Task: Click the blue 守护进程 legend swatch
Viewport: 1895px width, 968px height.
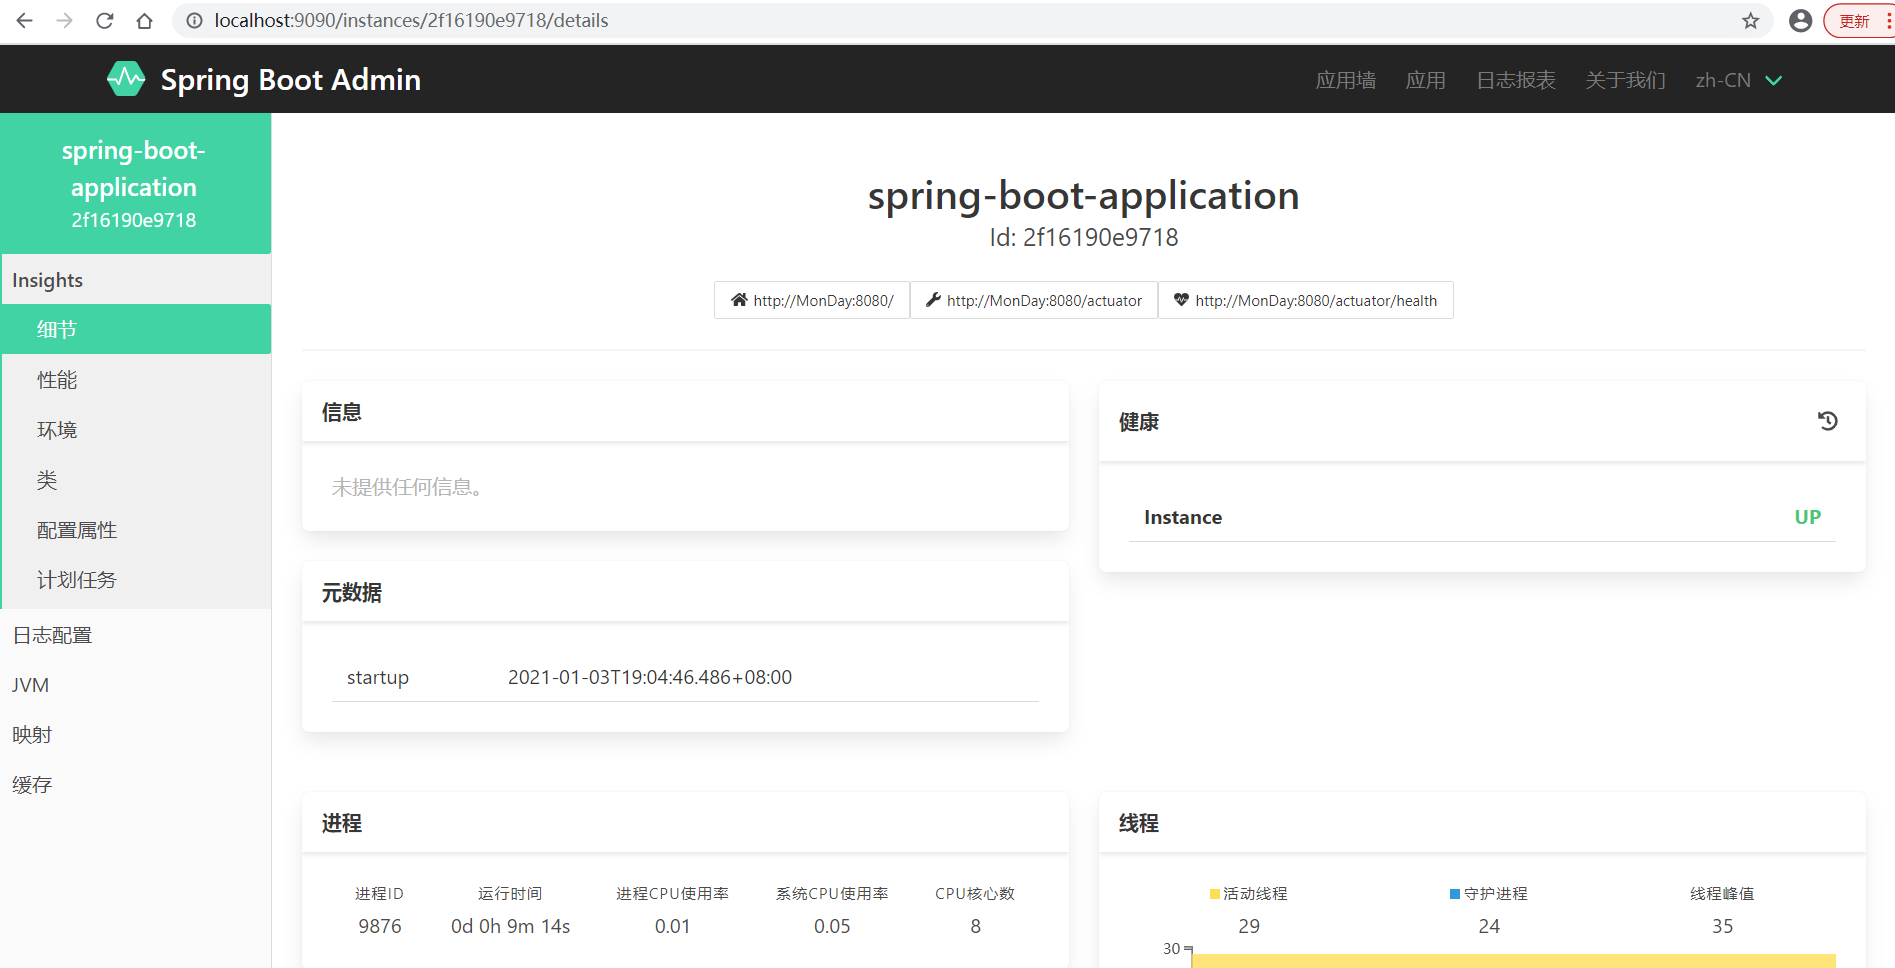Action: tap(1455, 894)
